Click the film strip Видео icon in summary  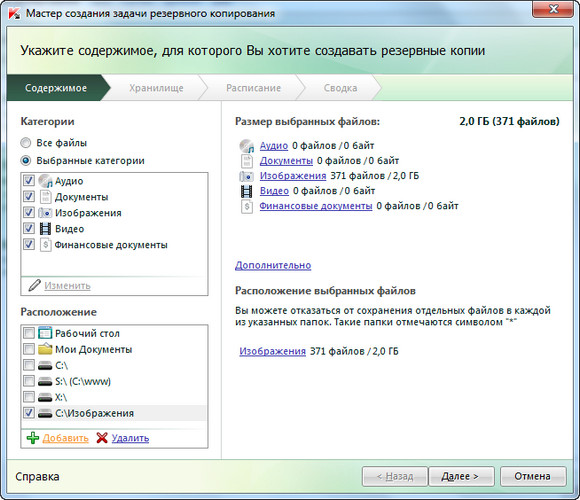pos(247,191)
